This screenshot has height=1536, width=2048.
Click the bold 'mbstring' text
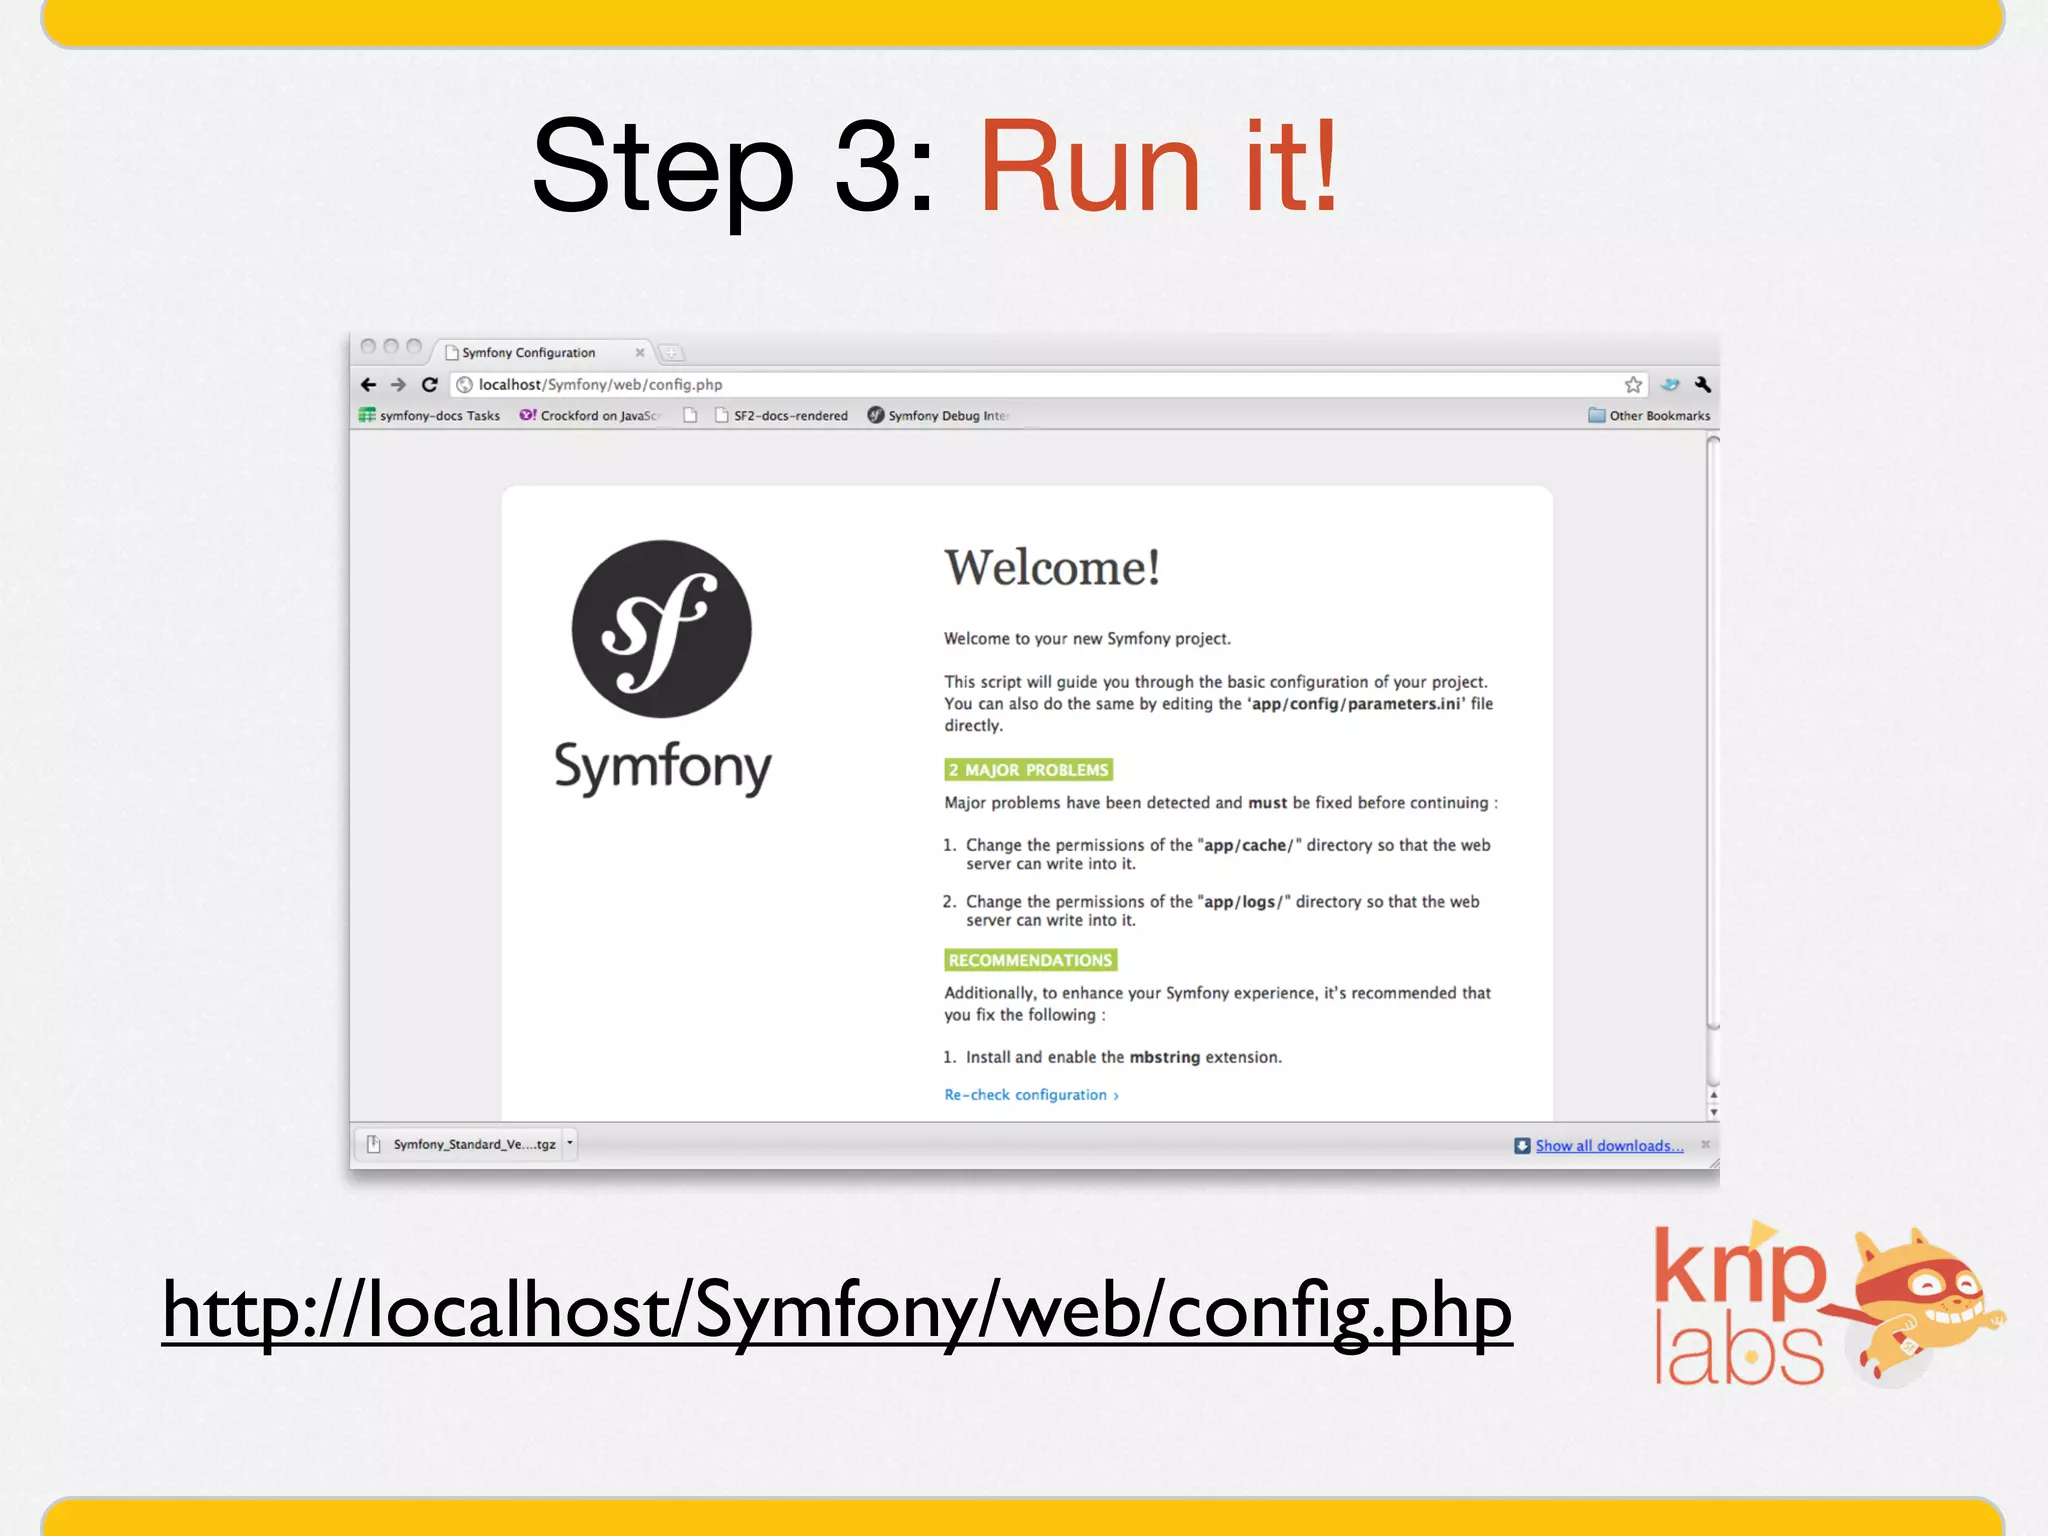(x=1164, y=1057)
